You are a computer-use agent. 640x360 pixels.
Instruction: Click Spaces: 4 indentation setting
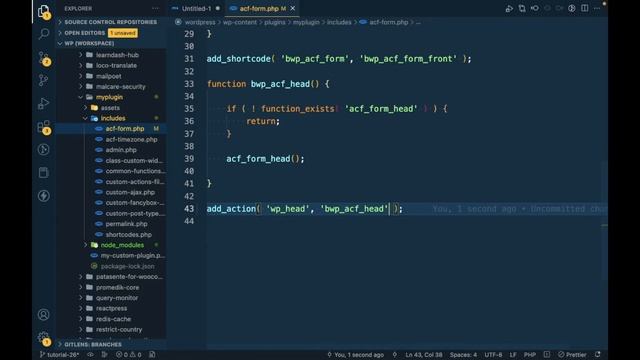[x=463, y=354]
